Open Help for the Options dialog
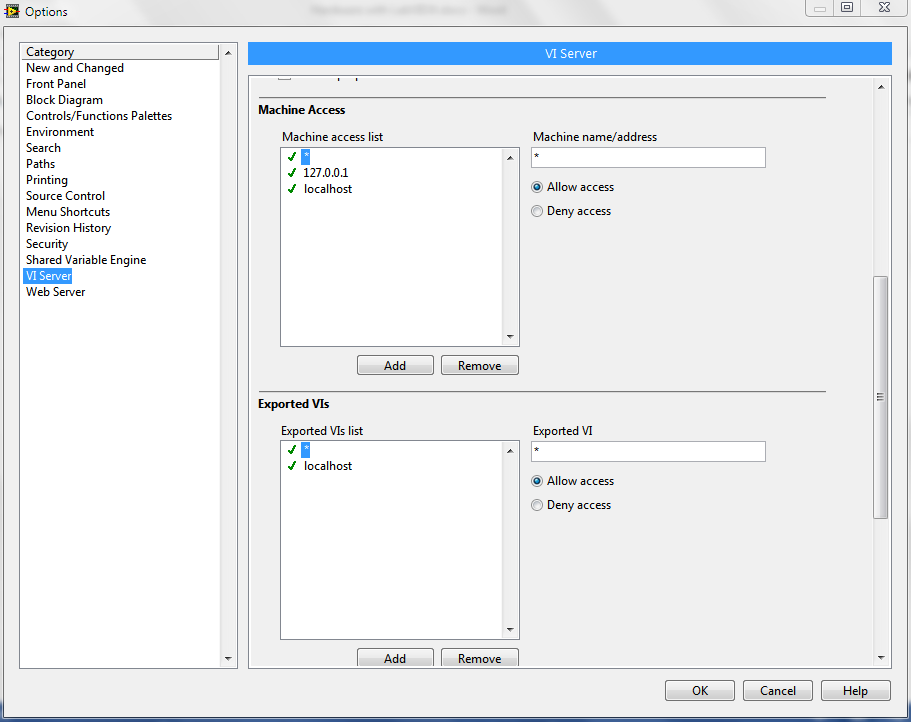The height and width of the screenshot is (722, 911). click(855, 691)
